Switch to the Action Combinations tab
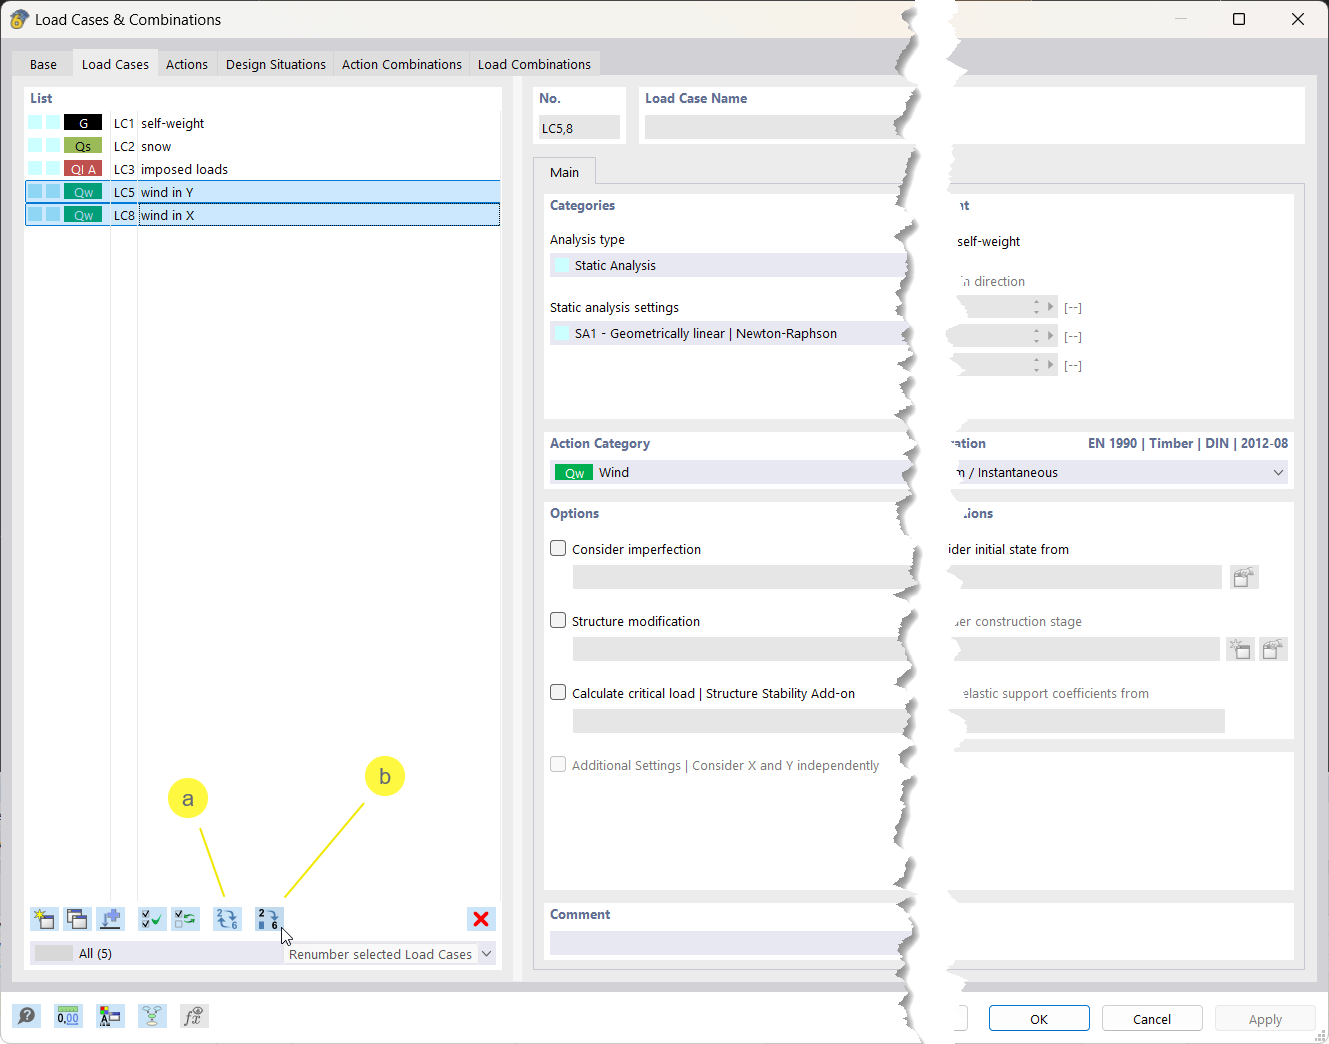This screenshot has width=1329, height=1044. point(401,64)
